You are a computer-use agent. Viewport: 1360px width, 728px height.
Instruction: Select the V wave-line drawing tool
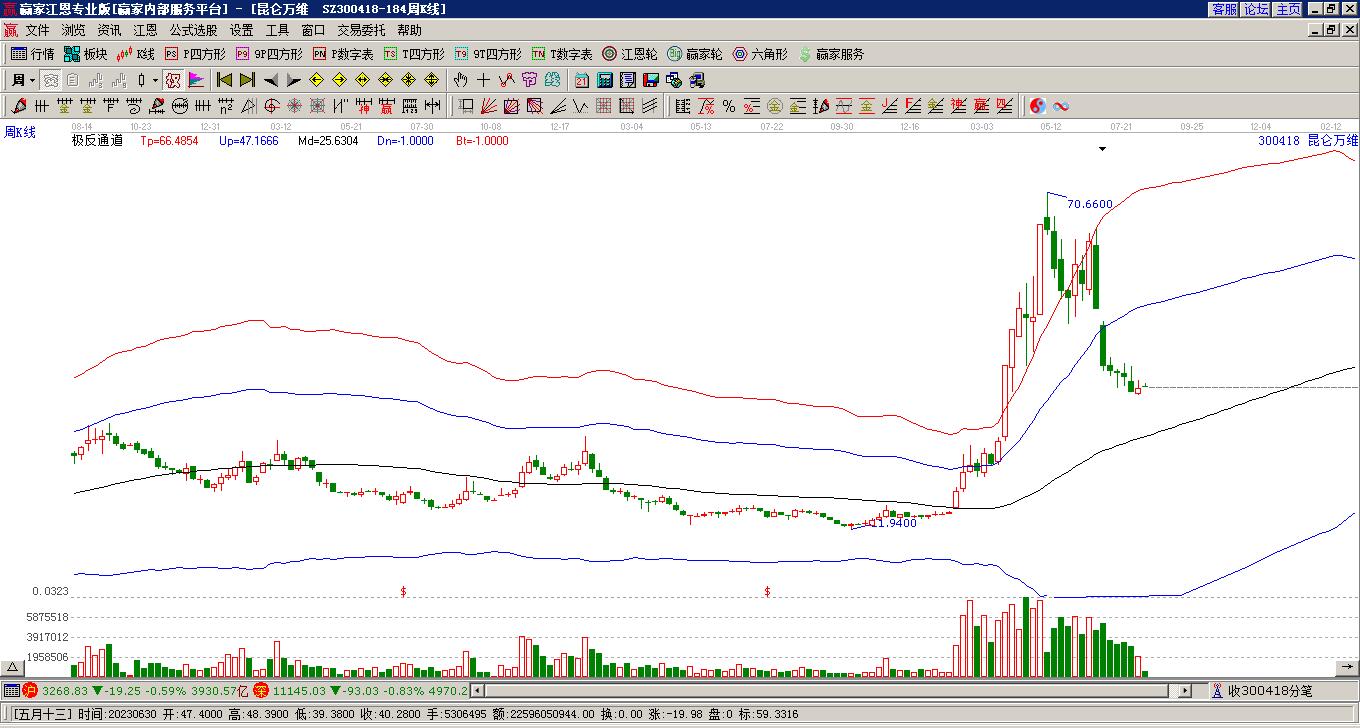(580, 106)
